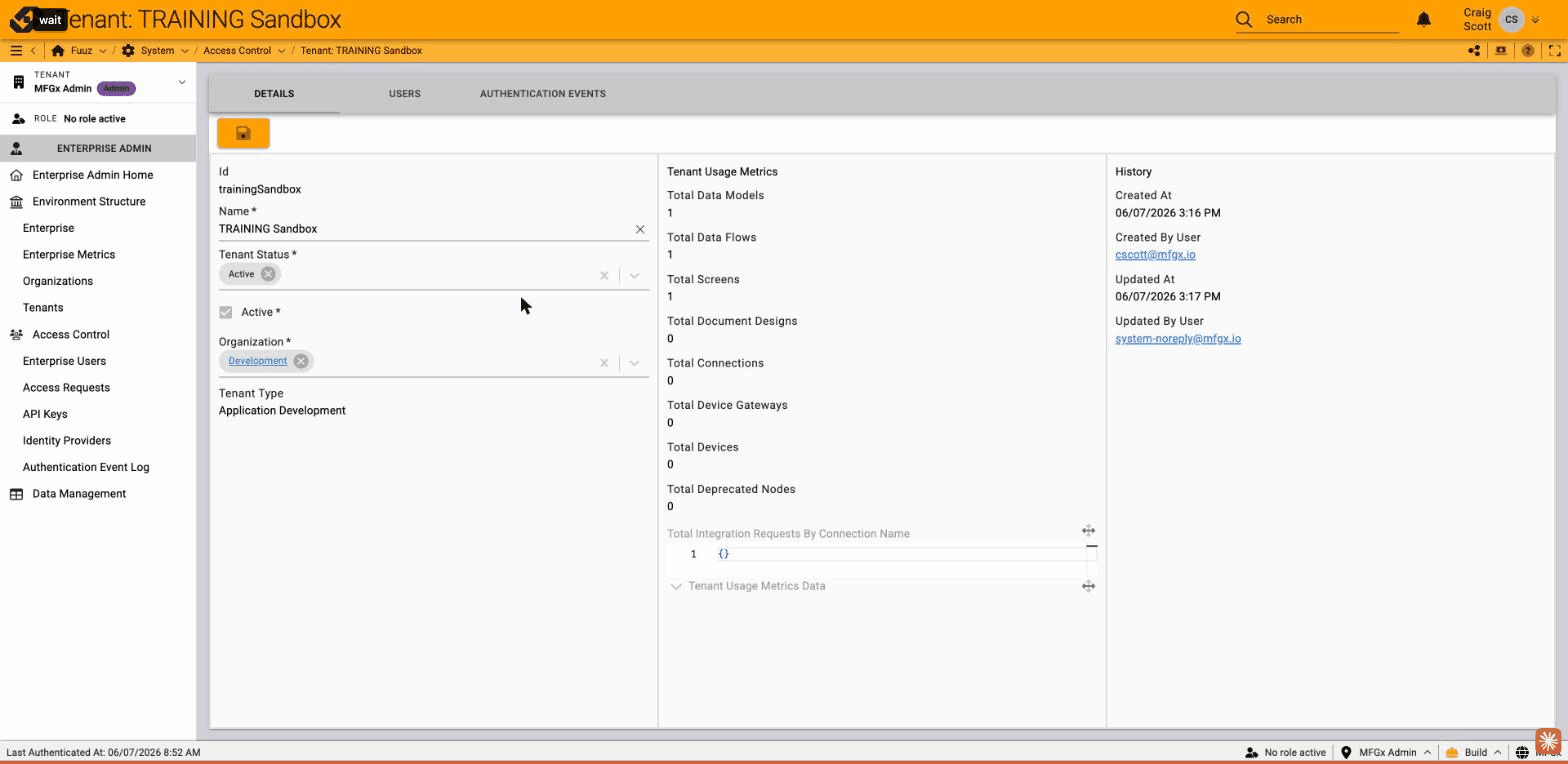Image resolution: width=1568 pixels, height=764 pixels.
Task: Click the CS user avatar
Action: click(x=1511, y=19)
